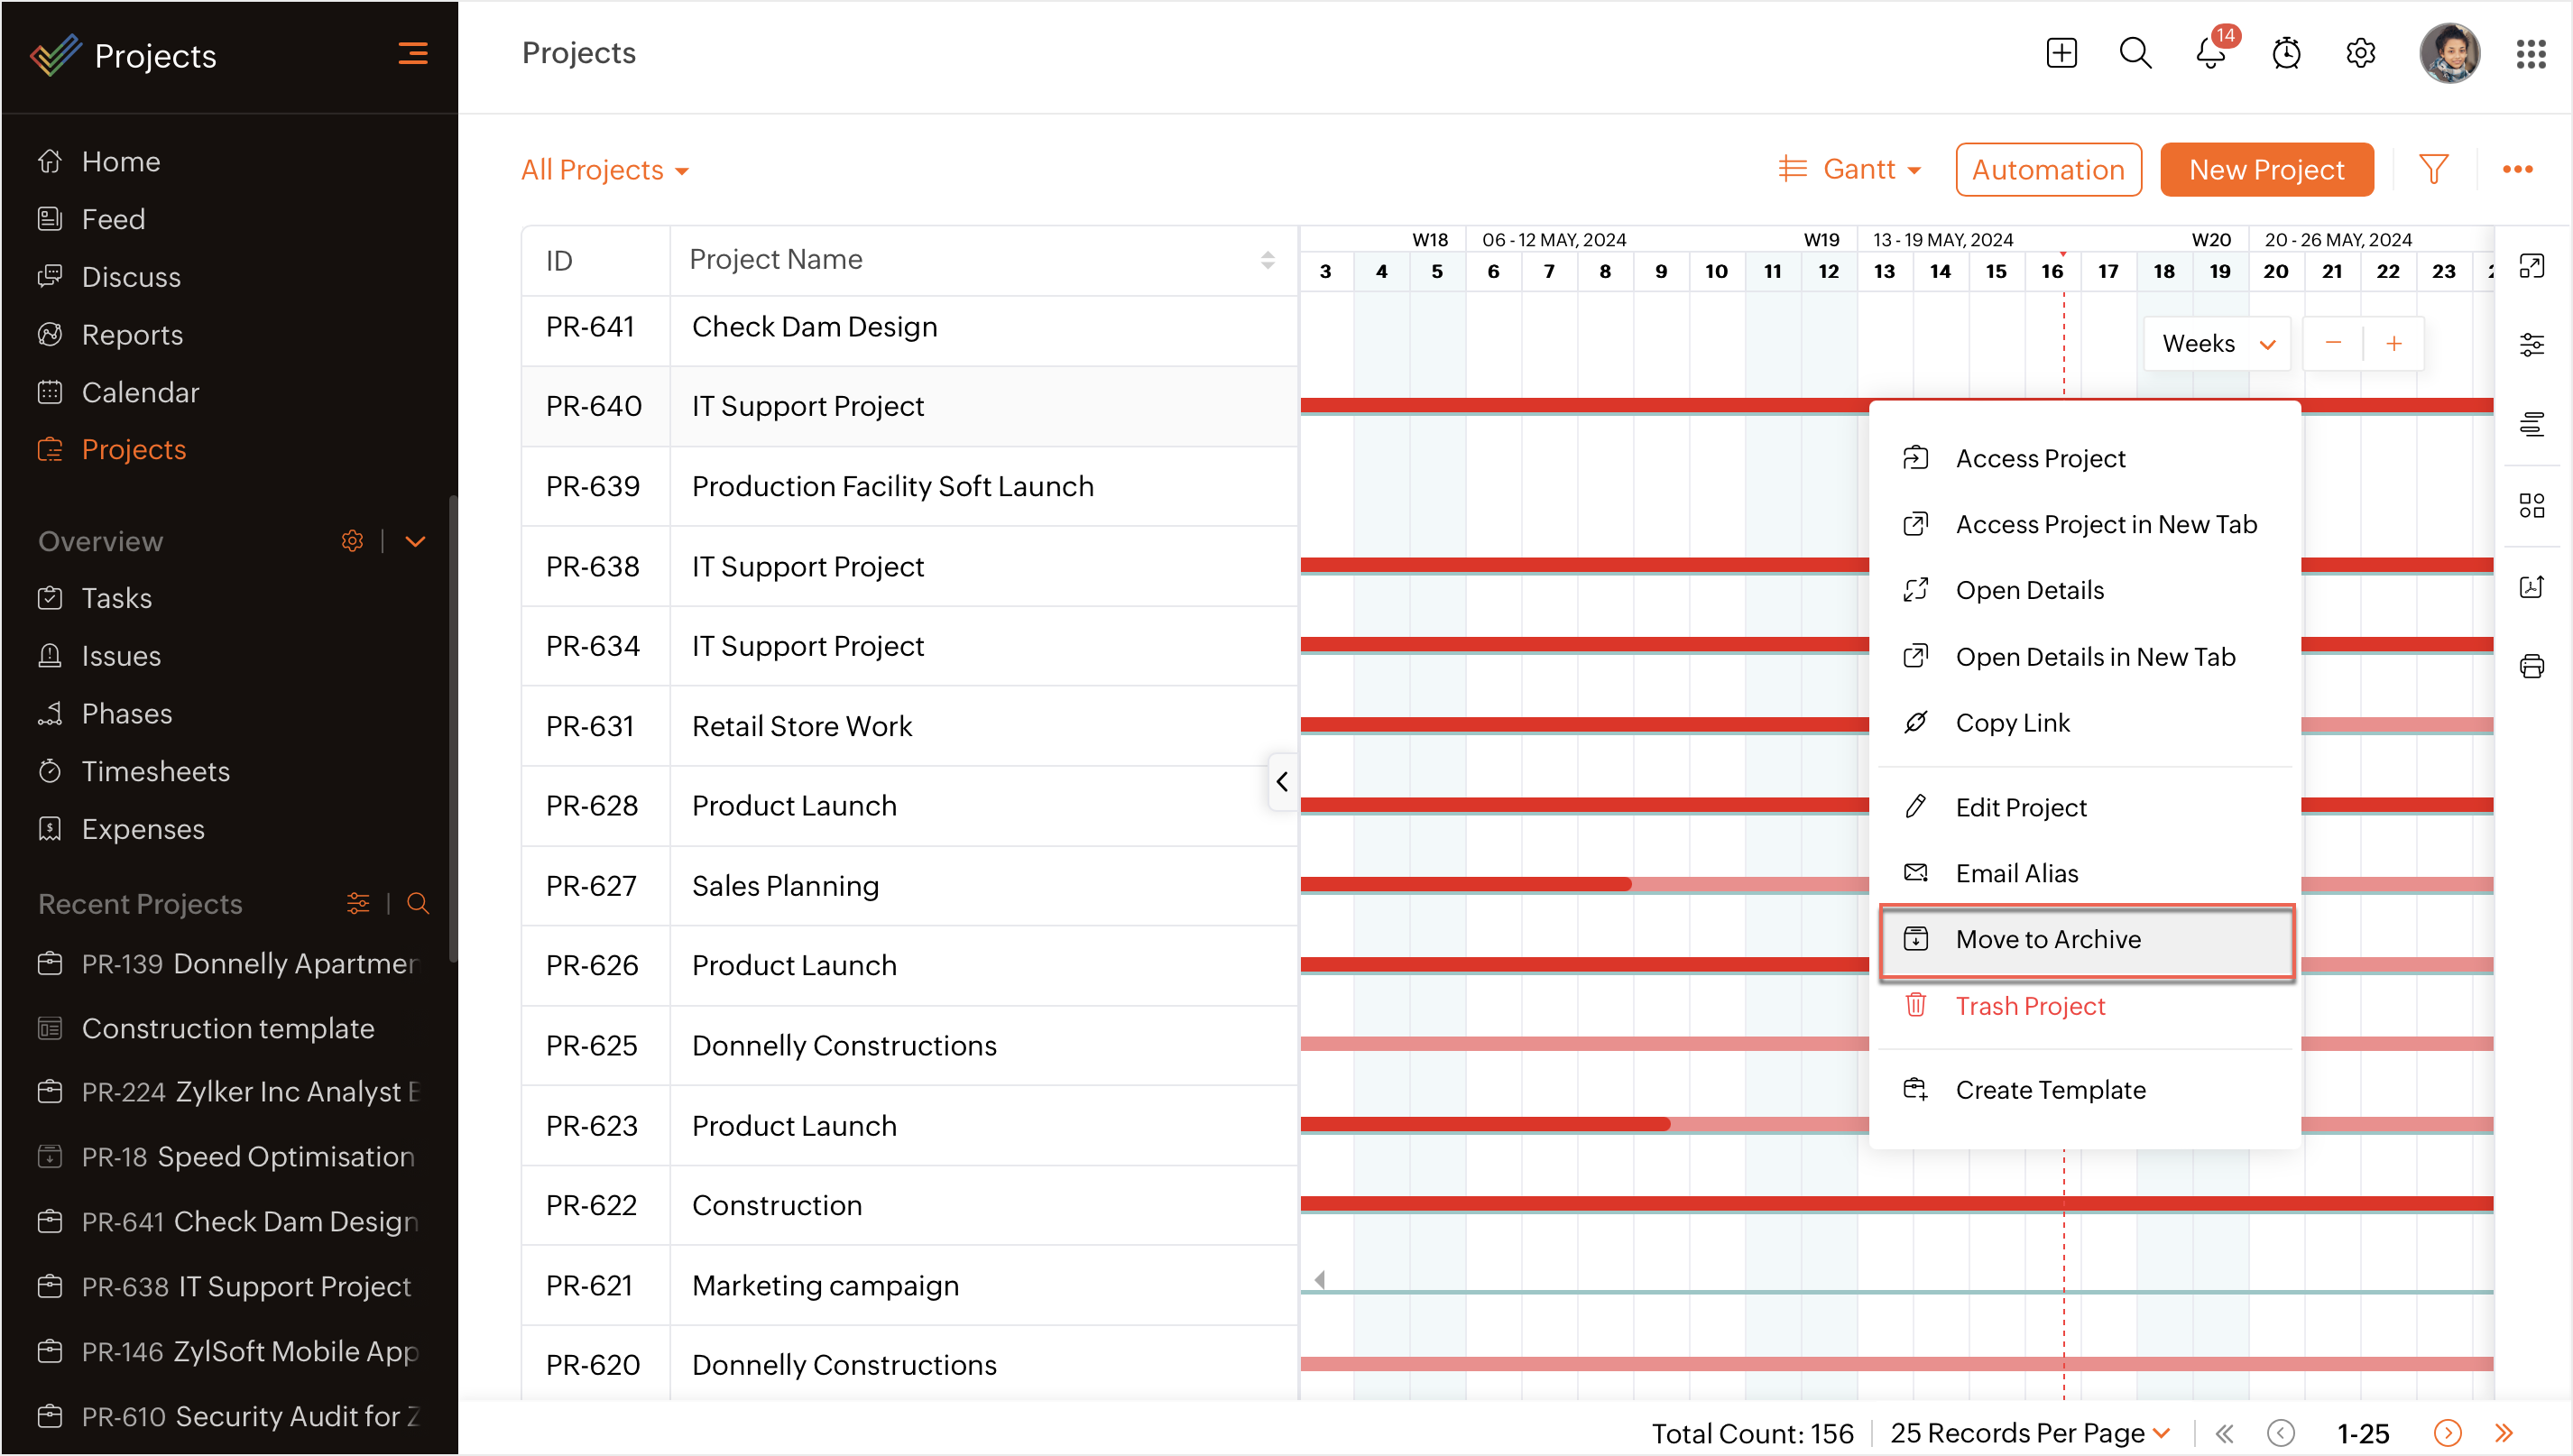Click the Sales Planning red progress bar
This screenshot has width=2573, height=1456.
[1465, 884]
